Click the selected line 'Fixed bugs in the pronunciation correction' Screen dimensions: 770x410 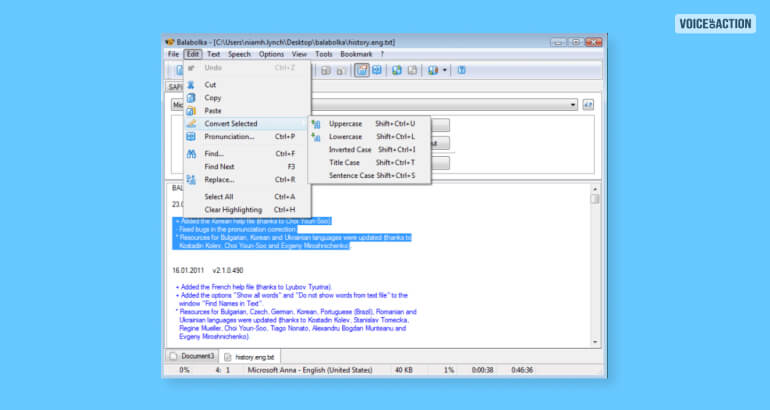pos(236,229)
